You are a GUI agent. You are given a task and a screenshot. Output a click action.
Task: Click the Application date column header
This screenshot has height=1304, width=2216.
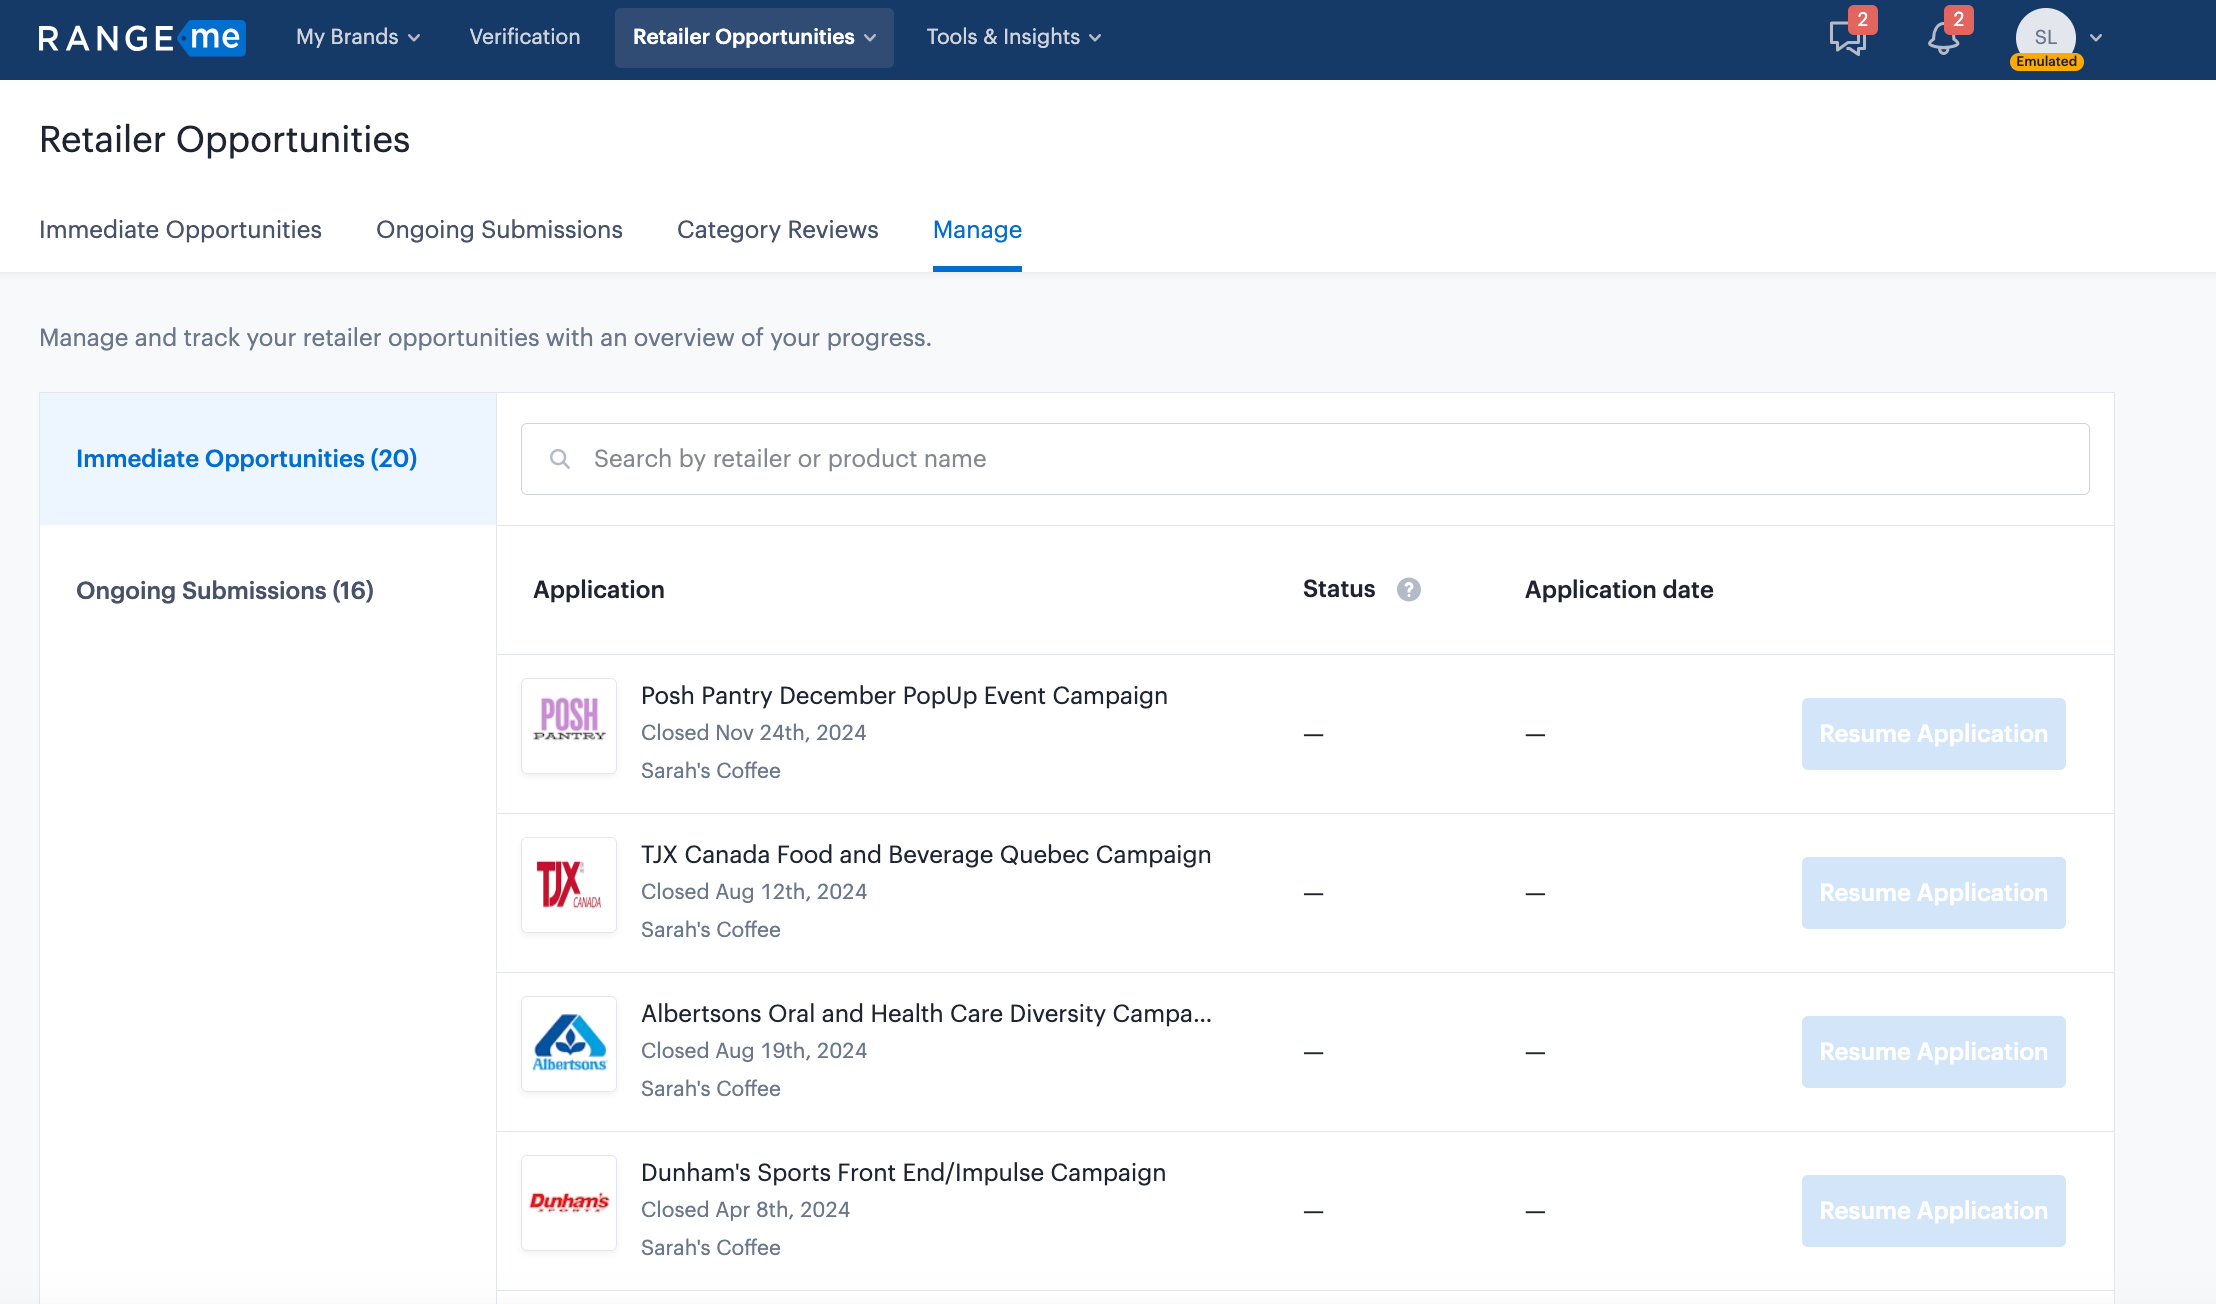1619,590
